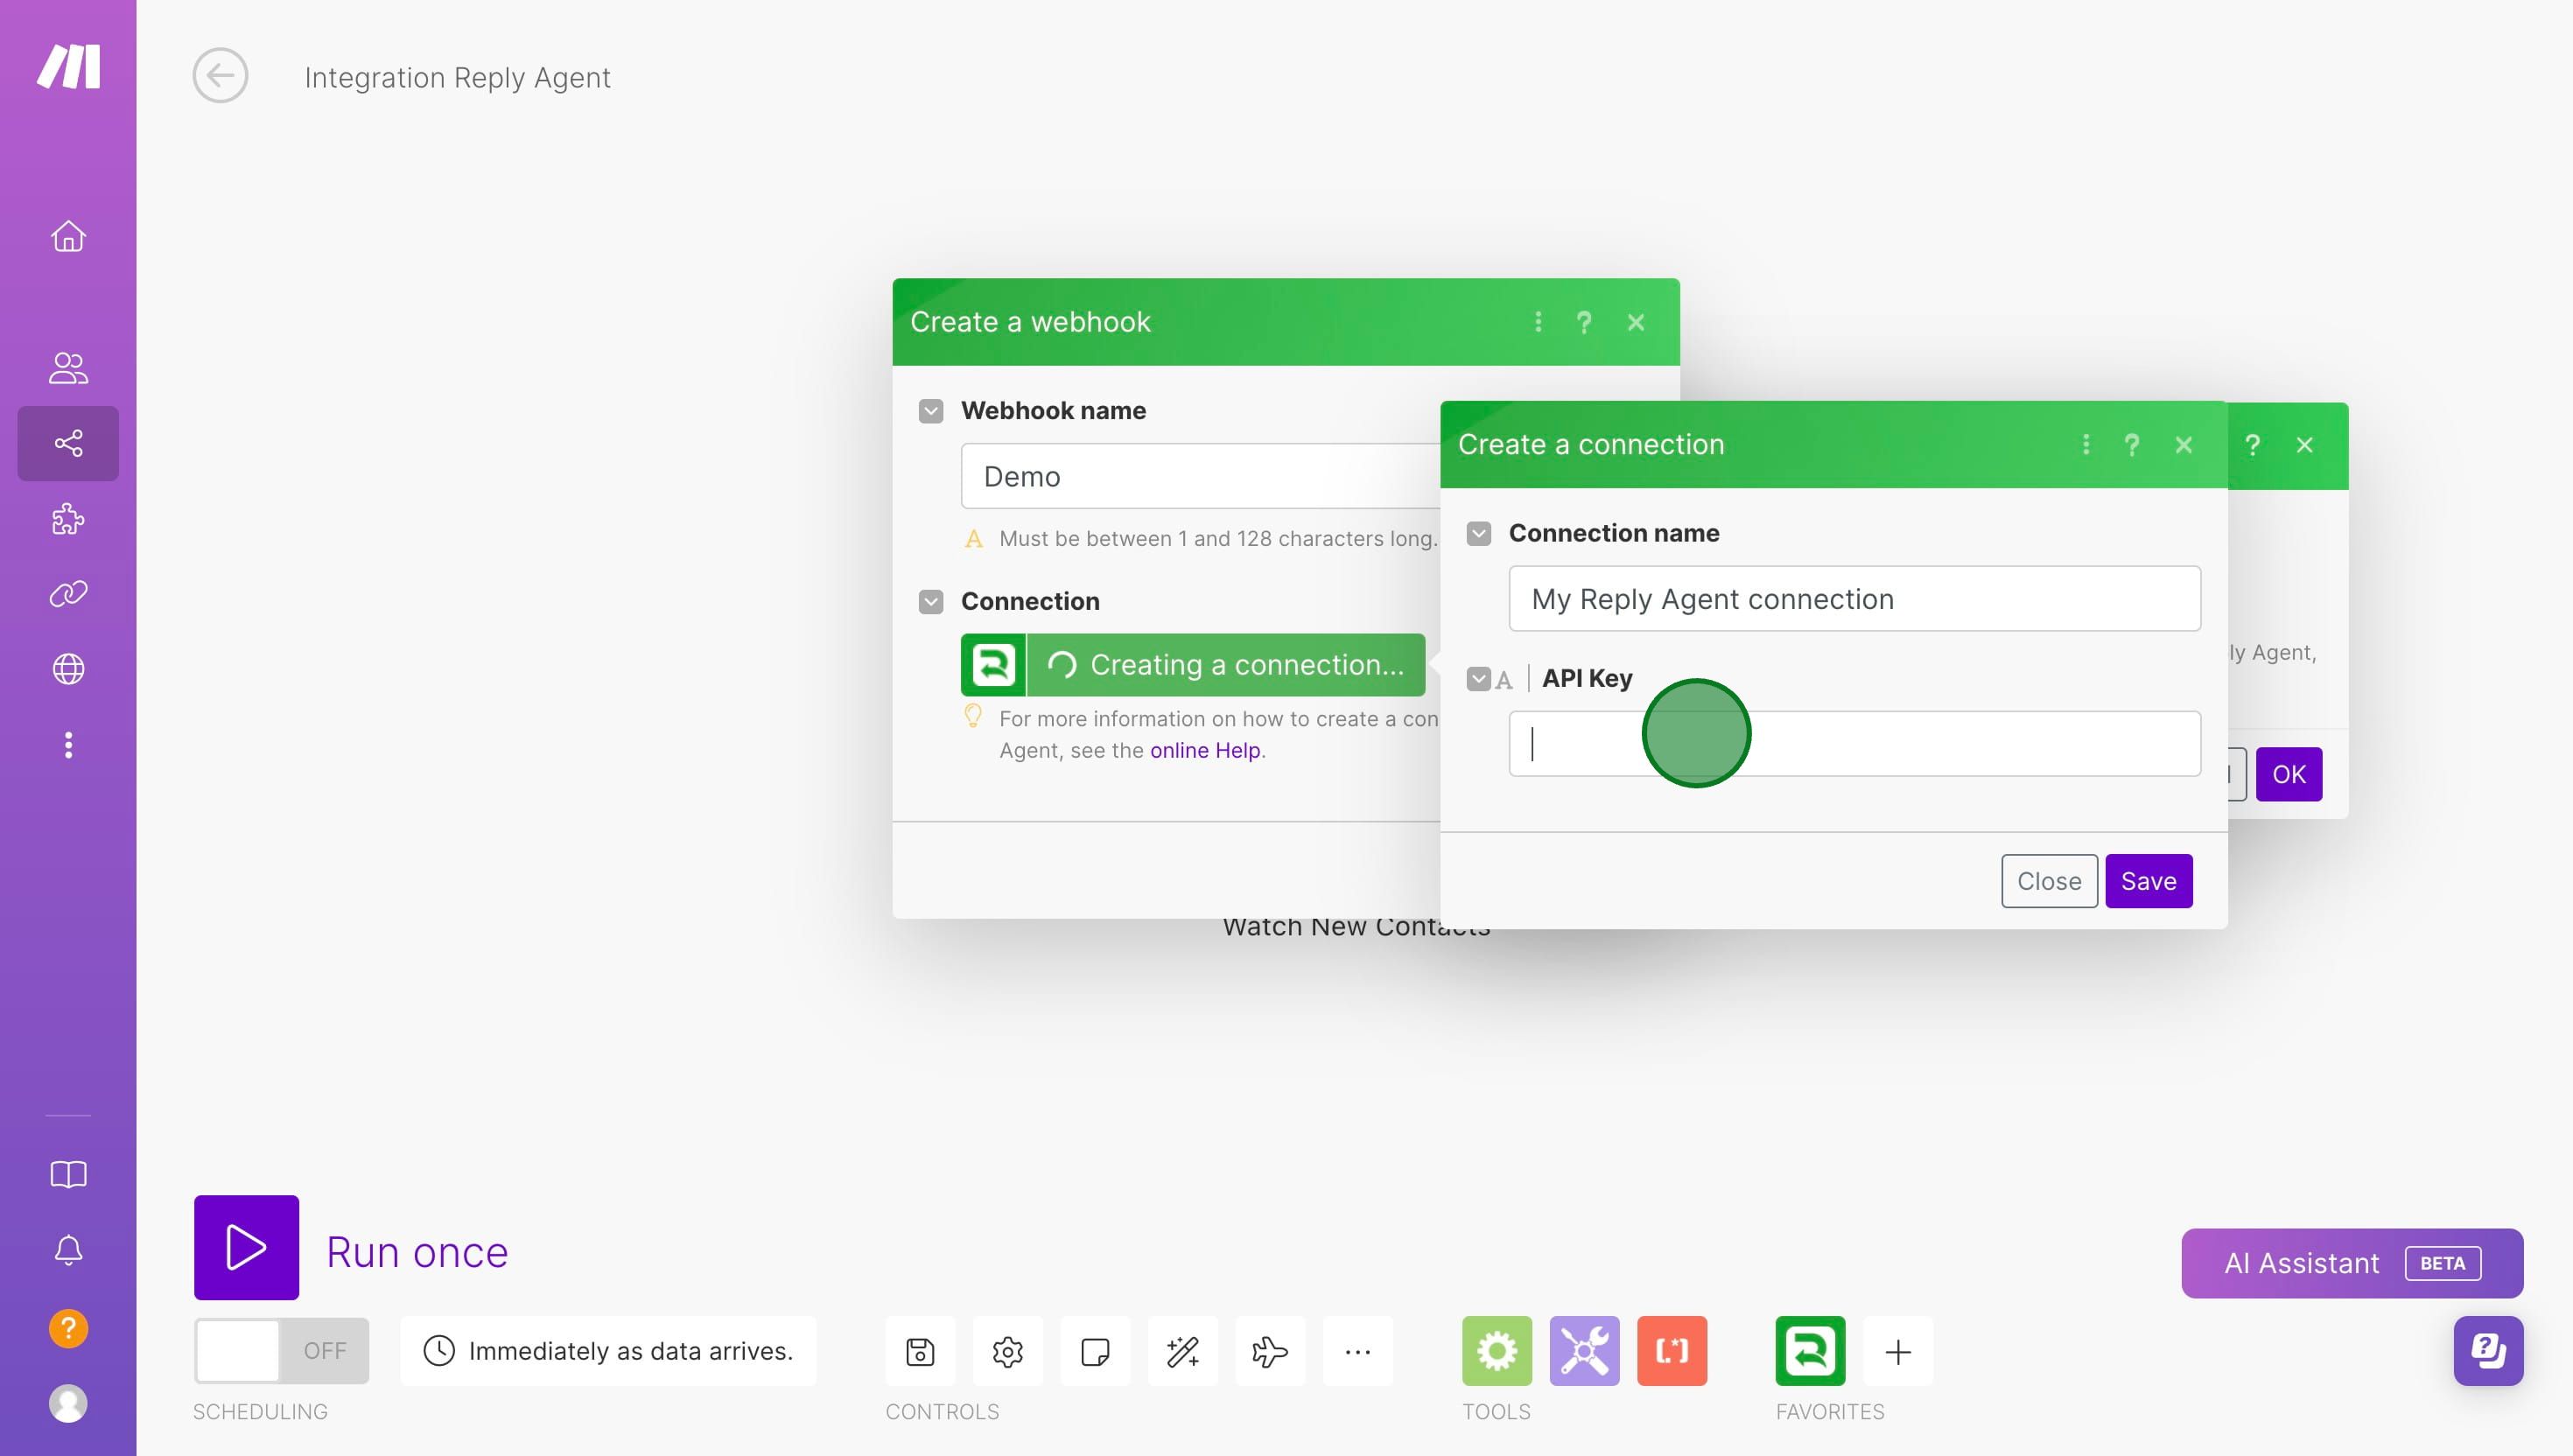Open the Webhooks globe icon
Viewport: 2573px width, 1456px height.
tap(68, 669)
